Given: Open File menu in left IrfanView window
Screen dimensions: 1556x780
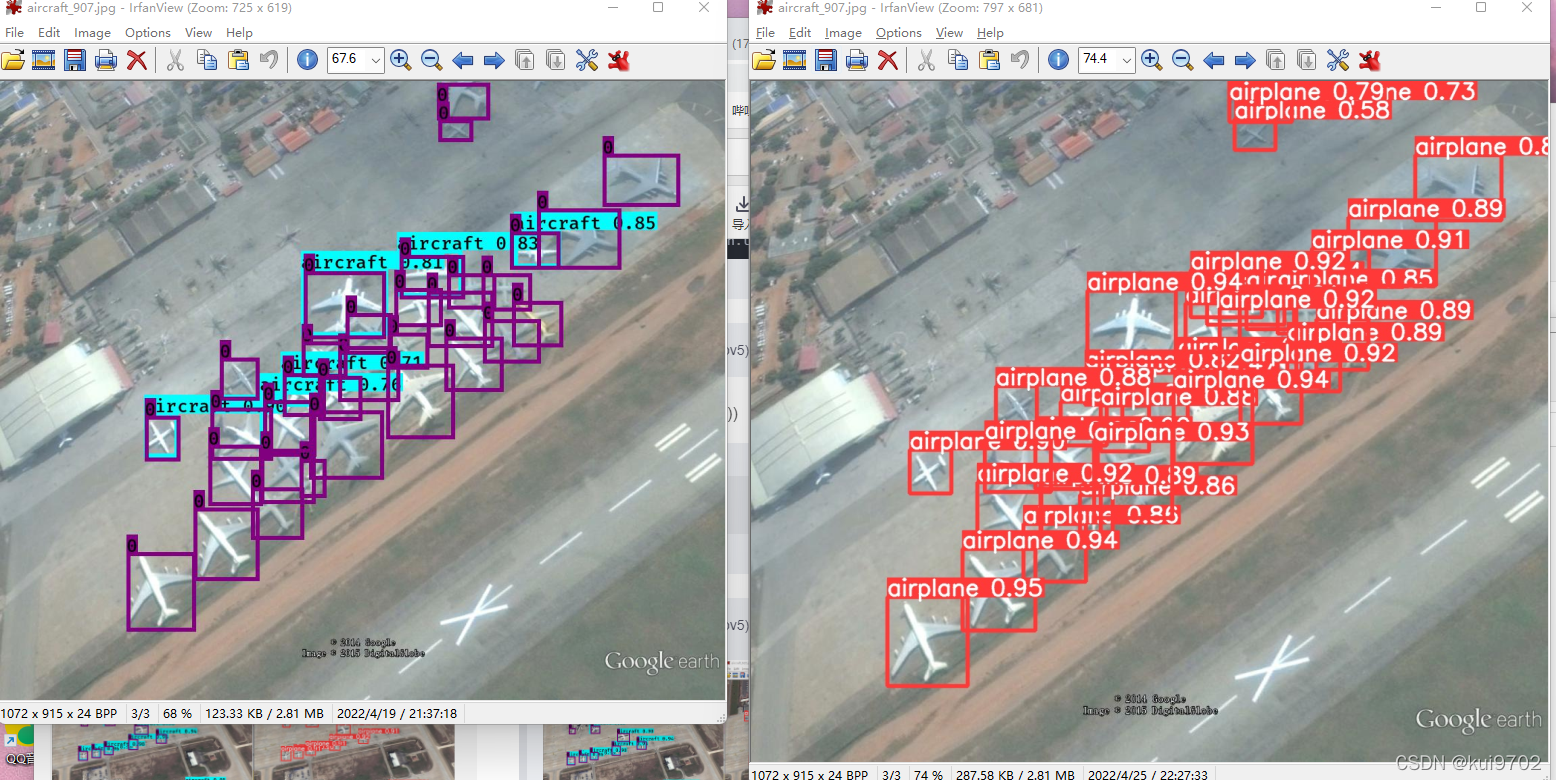Looking at the screenshot, I should pos(14,33).
